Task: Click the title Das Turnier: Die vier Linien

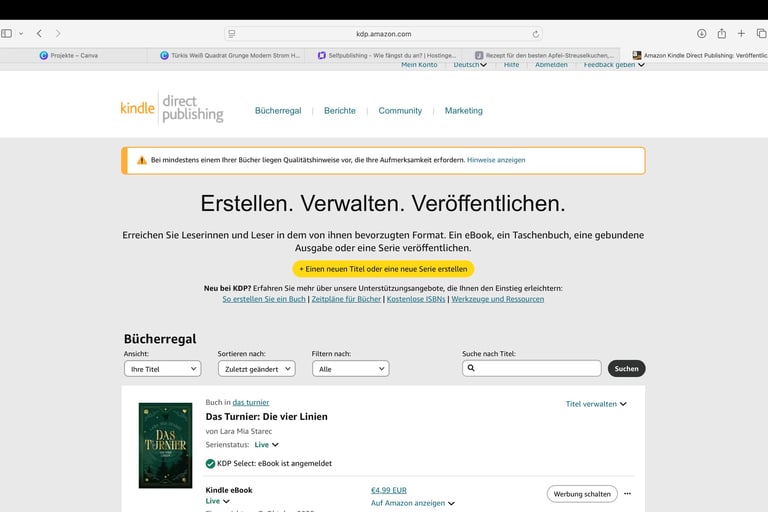Action: [x=266, y=416]
